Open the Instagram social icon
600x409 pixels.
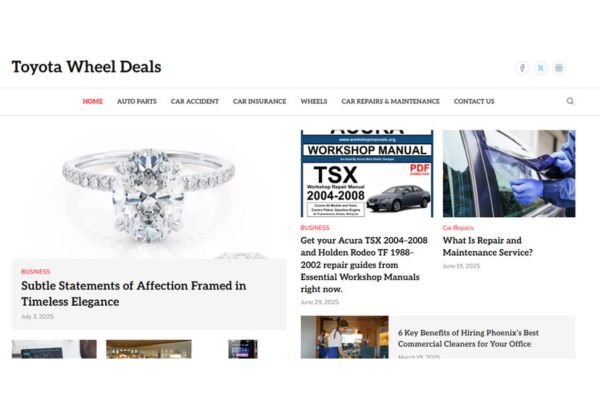(559, 68)
